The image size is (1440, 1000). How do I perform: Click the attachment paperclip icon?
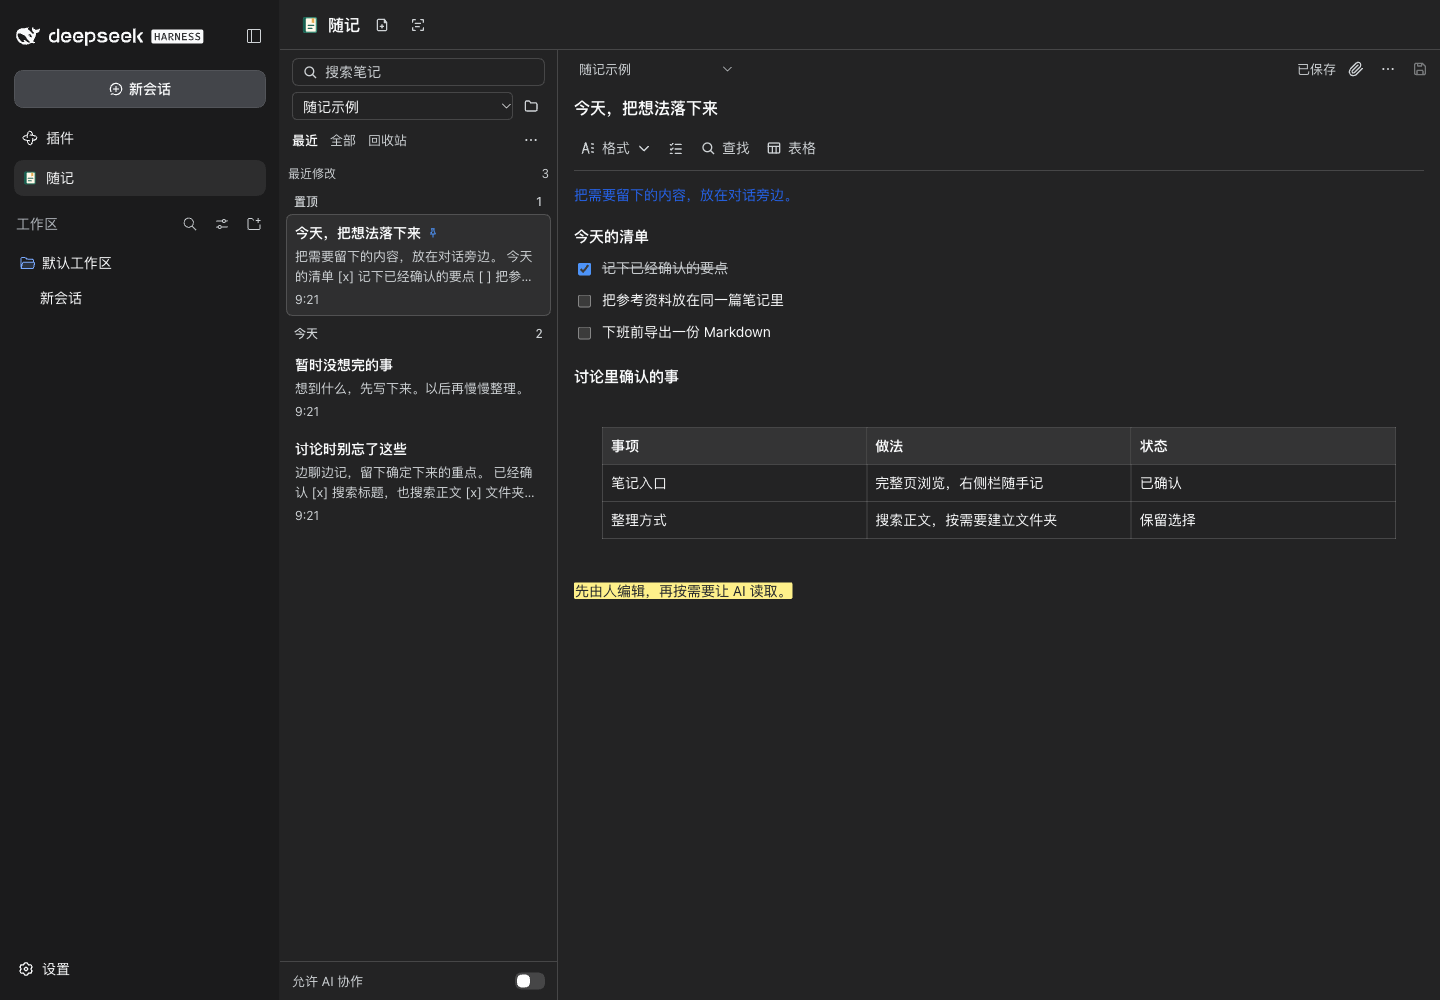pyautogui.click(x=1356, y=69)
